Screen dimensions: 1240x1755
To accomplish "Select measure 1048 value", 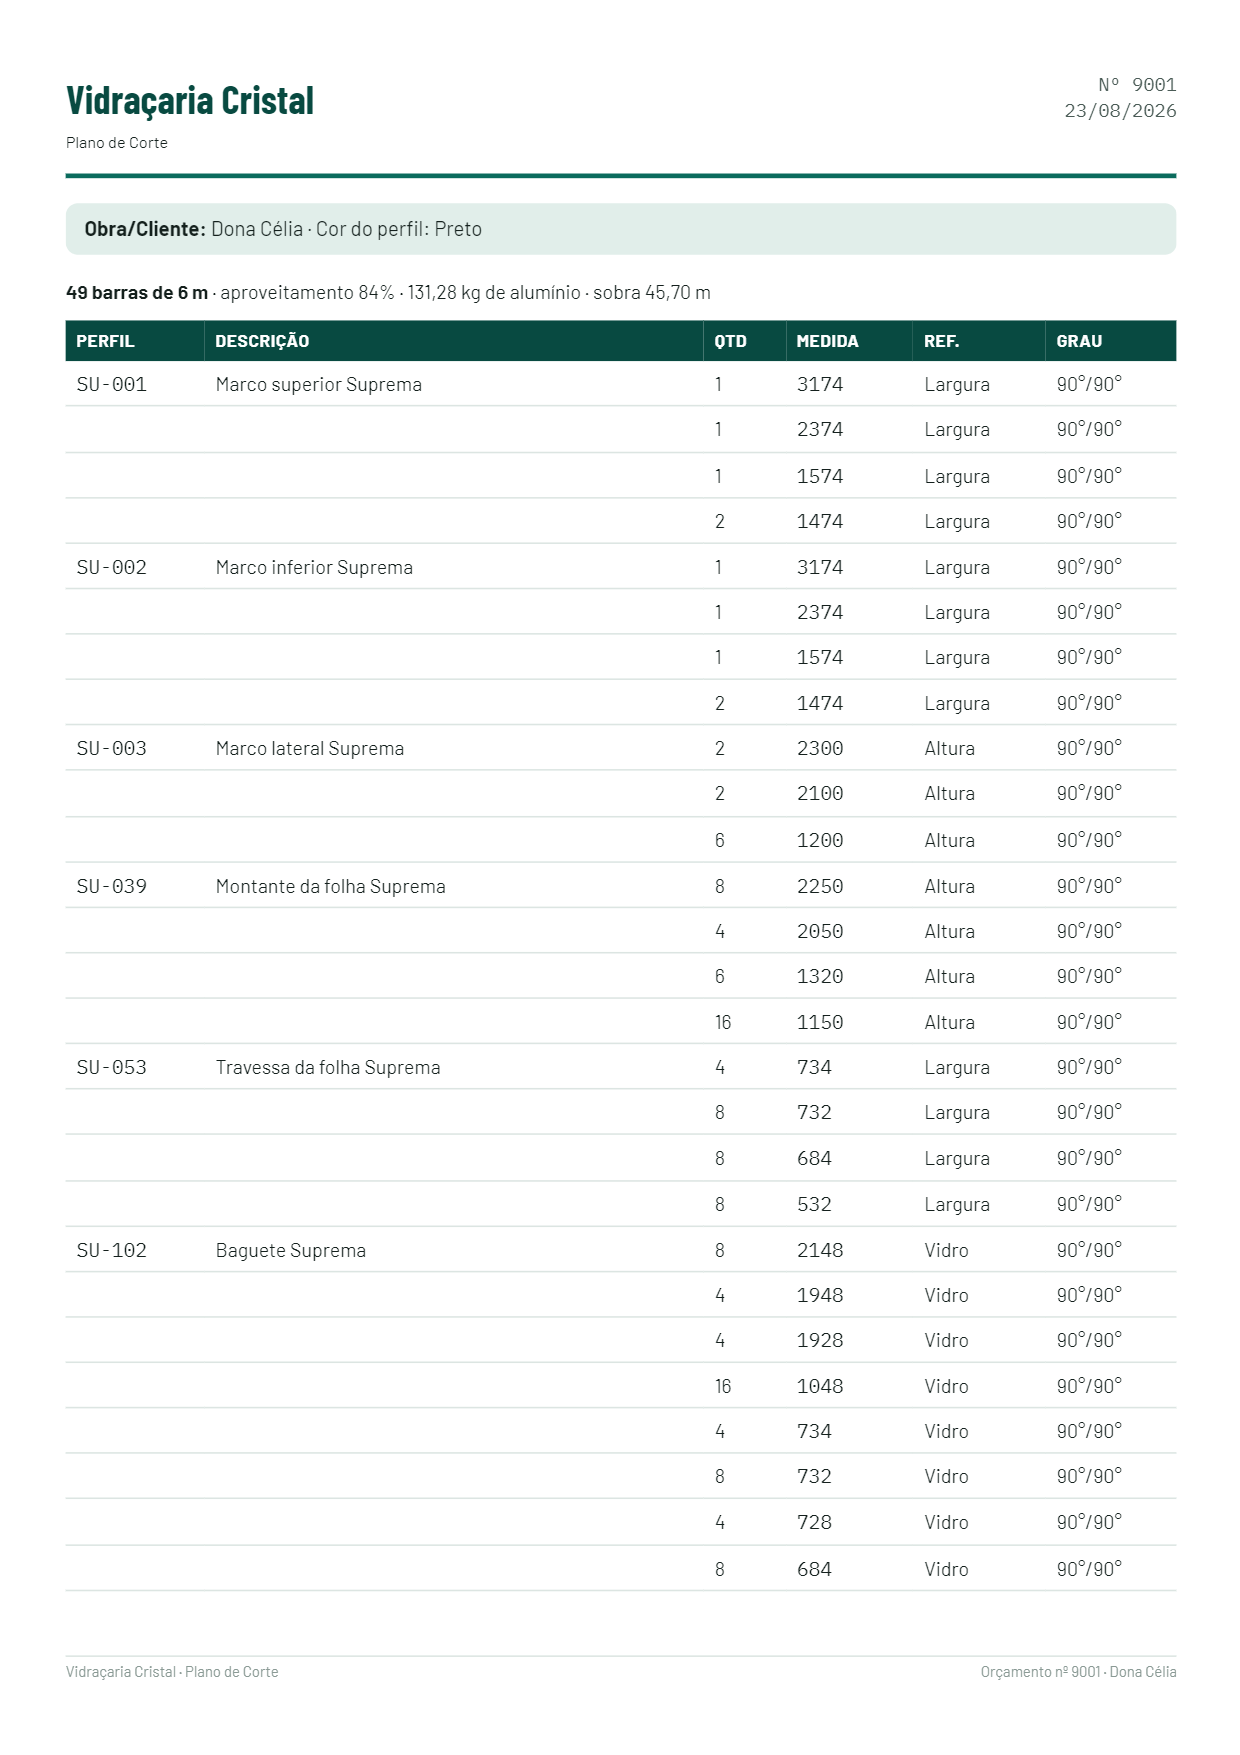I will (820, 1386).
